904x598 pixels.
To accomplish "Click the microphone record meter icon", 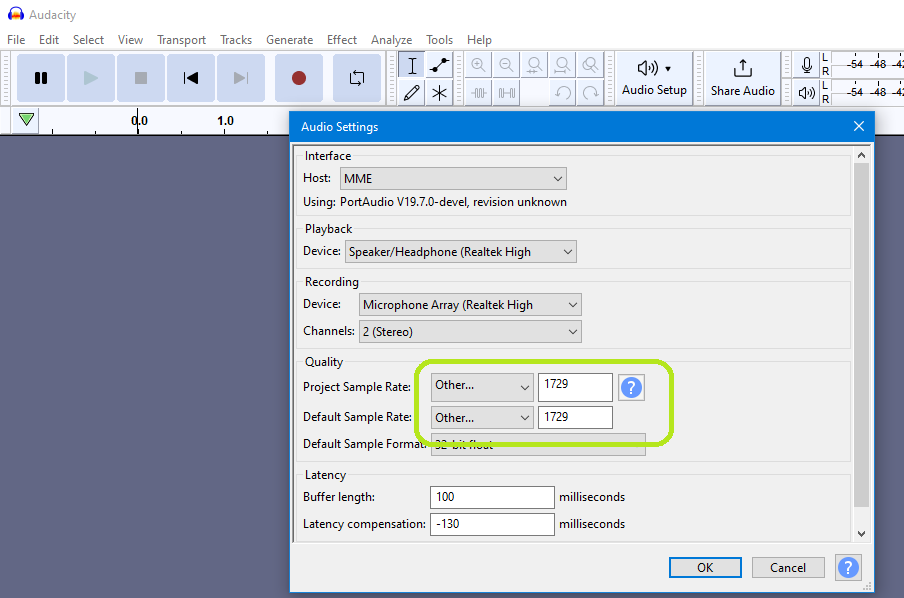I will 807,65.
